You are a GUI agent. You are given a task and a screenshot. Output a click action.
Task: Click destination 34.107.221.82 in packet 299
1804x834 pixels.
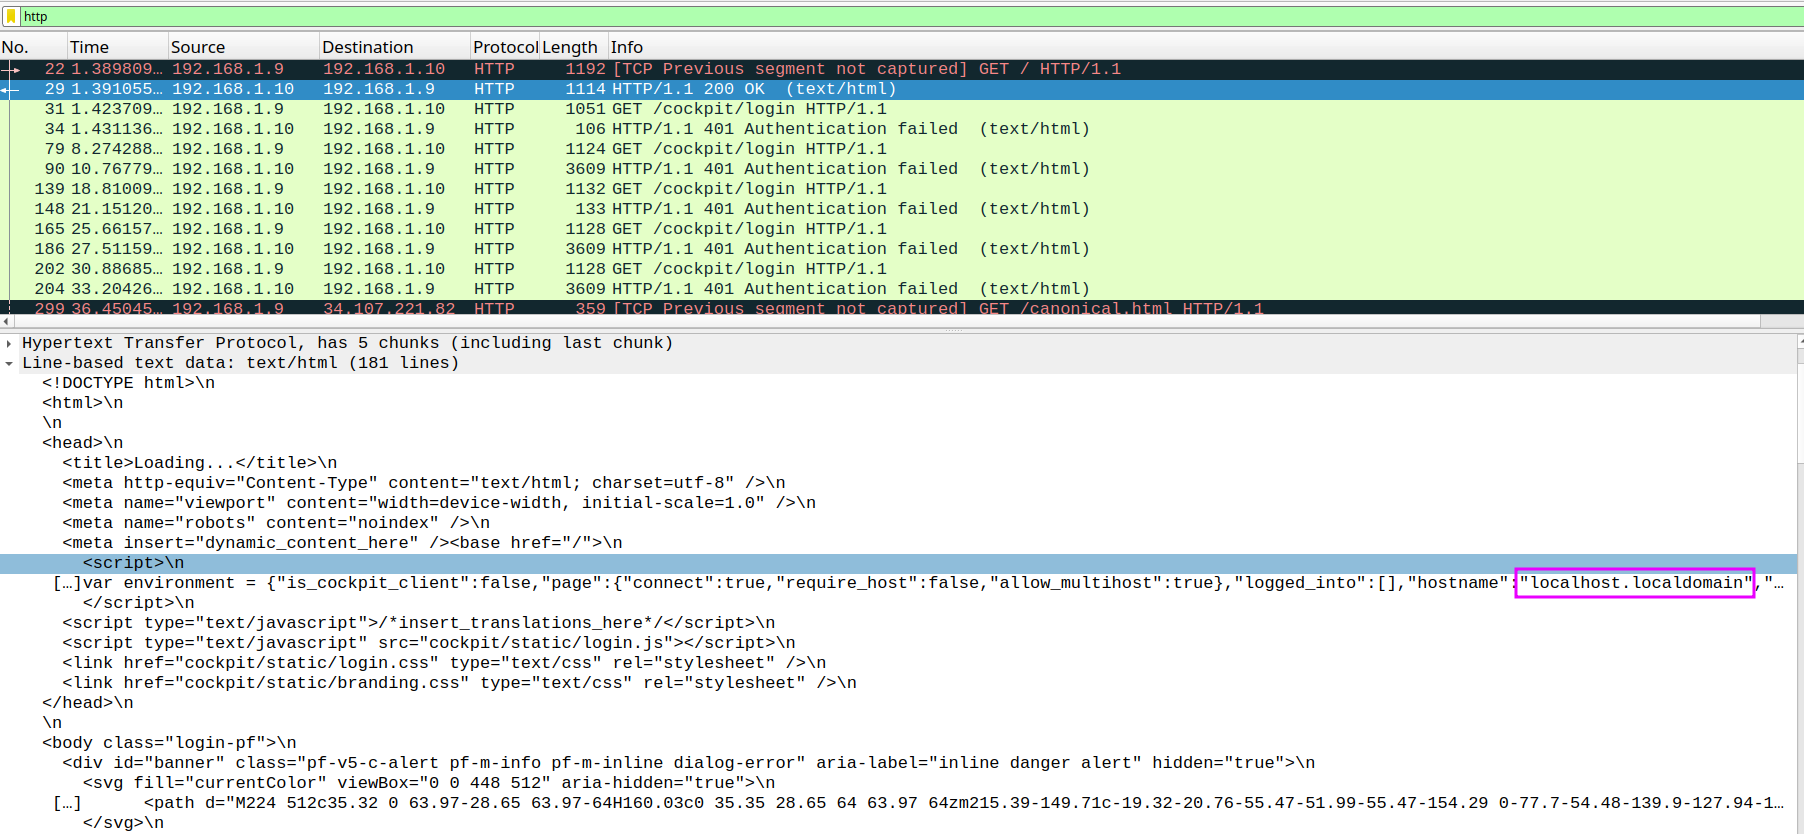point(389,308)
